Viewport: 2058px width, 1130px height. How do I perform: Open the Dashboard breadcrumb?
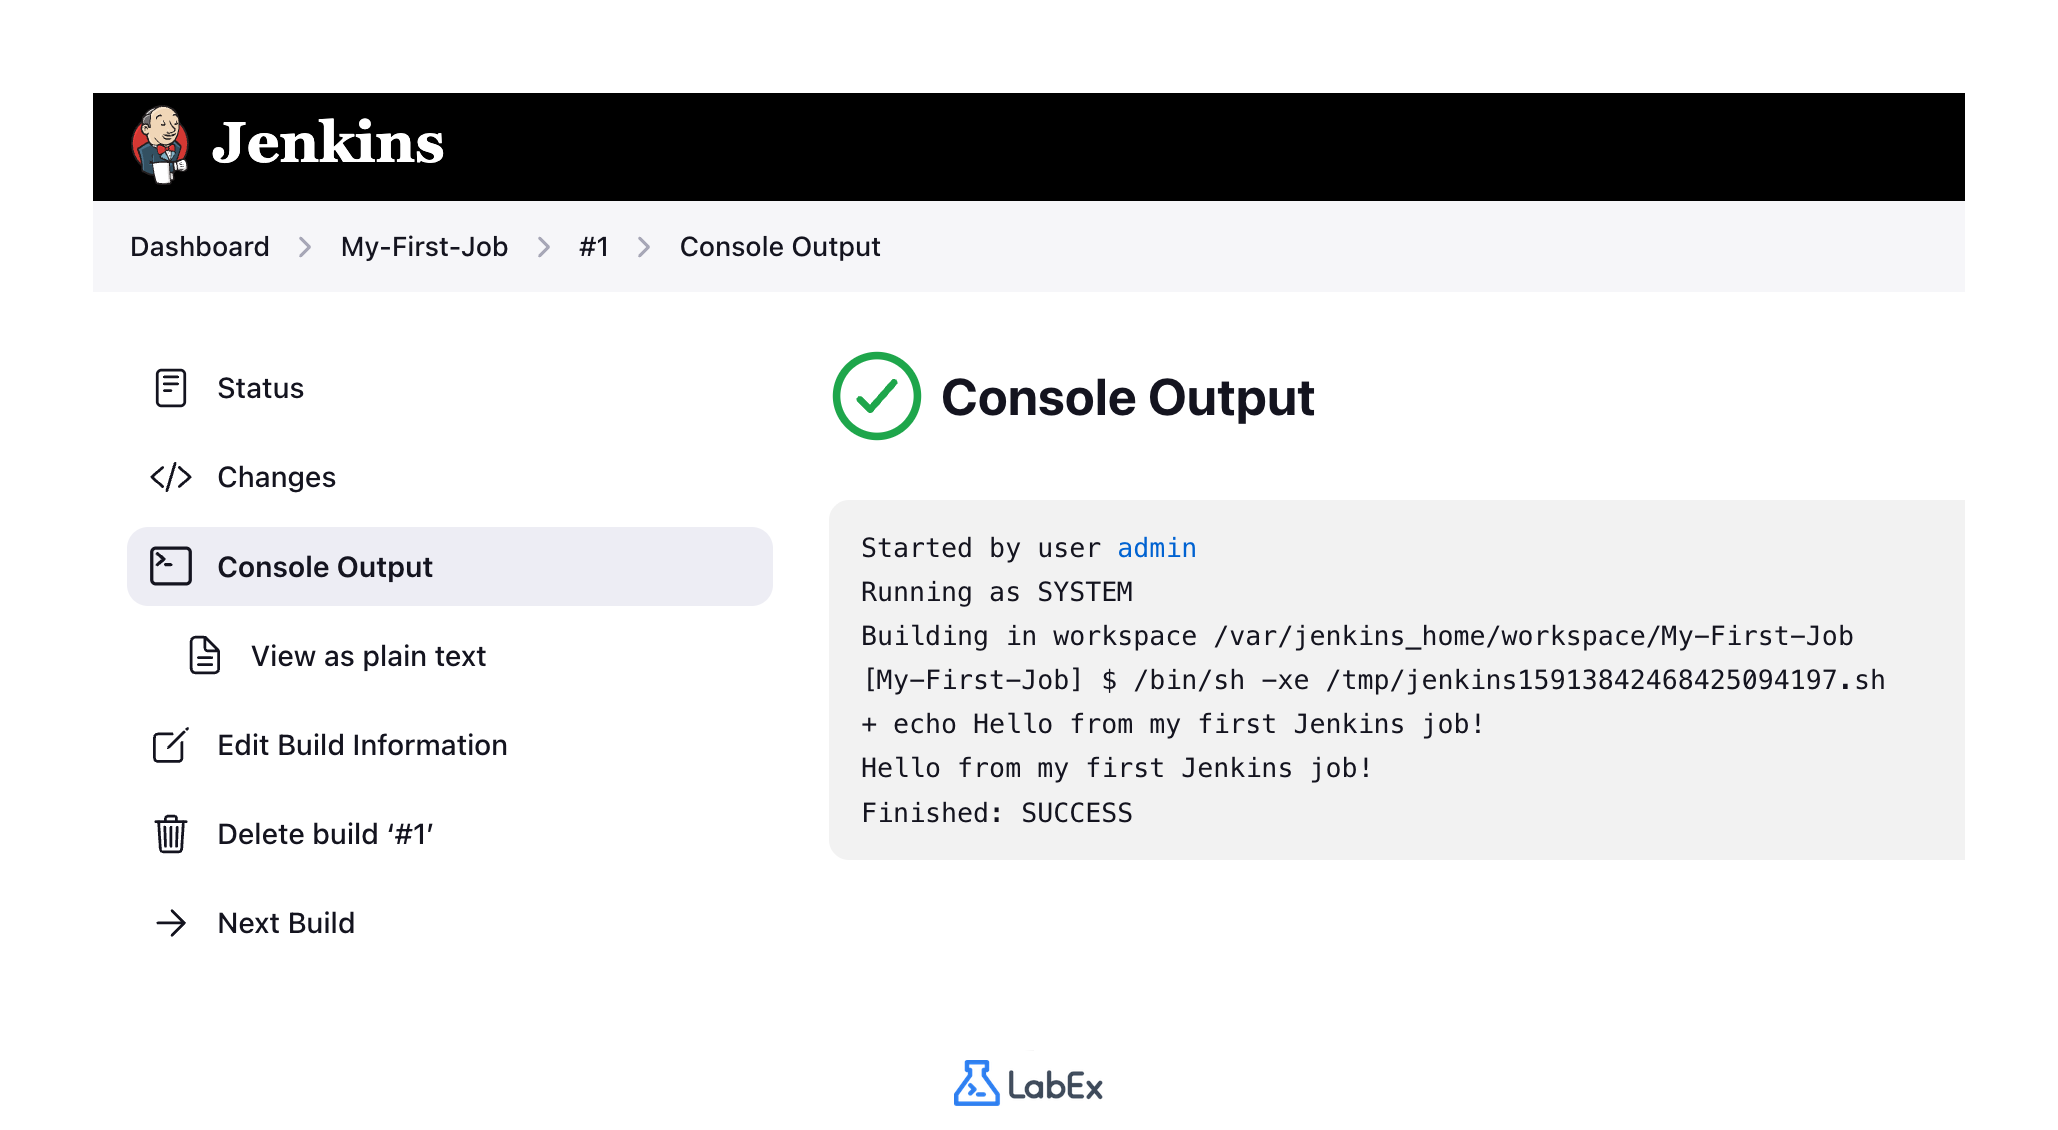click(x=200, y=246)
